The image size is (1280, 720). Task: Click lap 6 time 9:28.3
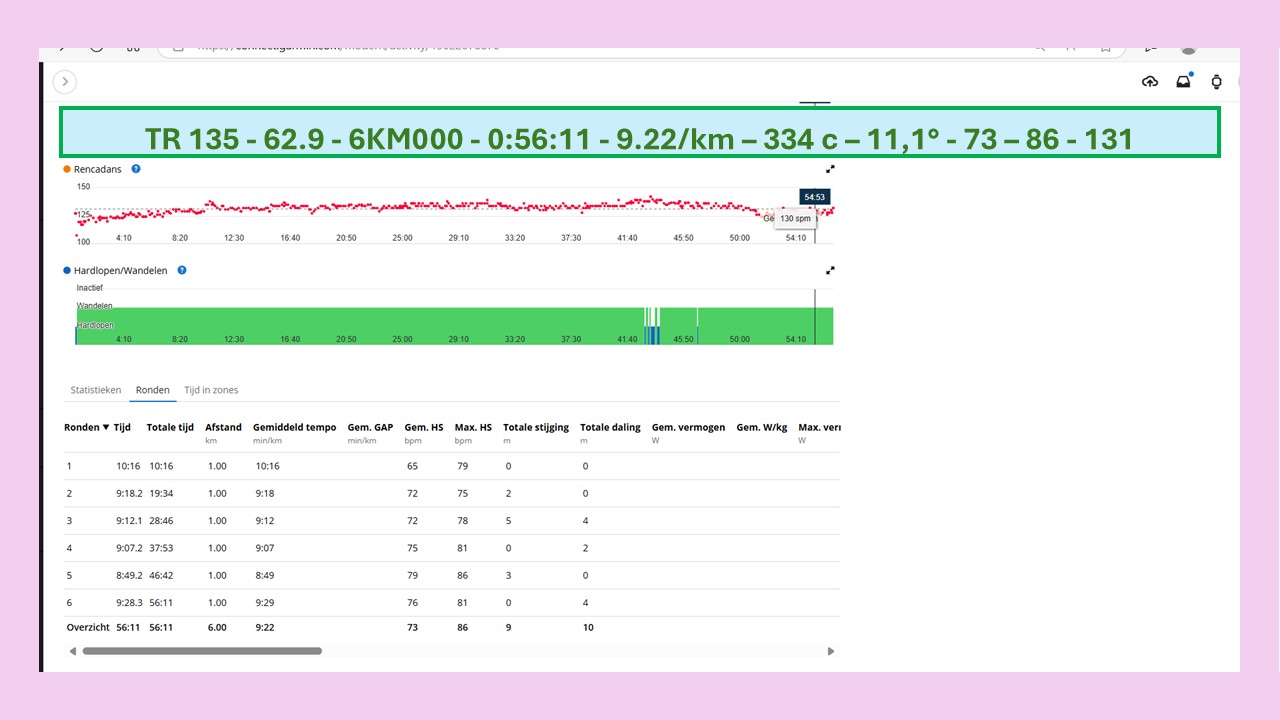(128, 603)
